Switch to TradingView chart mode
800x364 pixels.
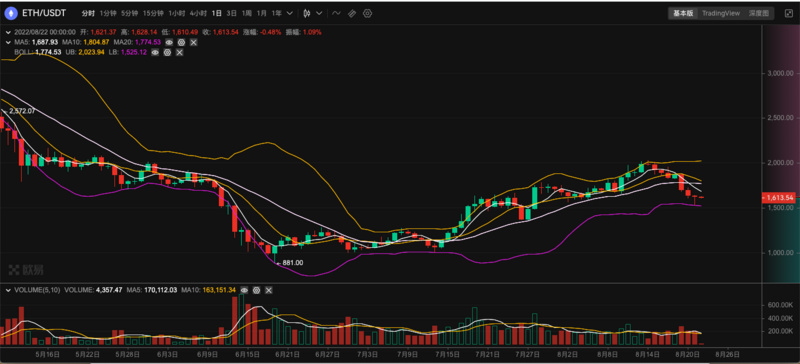pyautogui.click(x=720, y=13)
